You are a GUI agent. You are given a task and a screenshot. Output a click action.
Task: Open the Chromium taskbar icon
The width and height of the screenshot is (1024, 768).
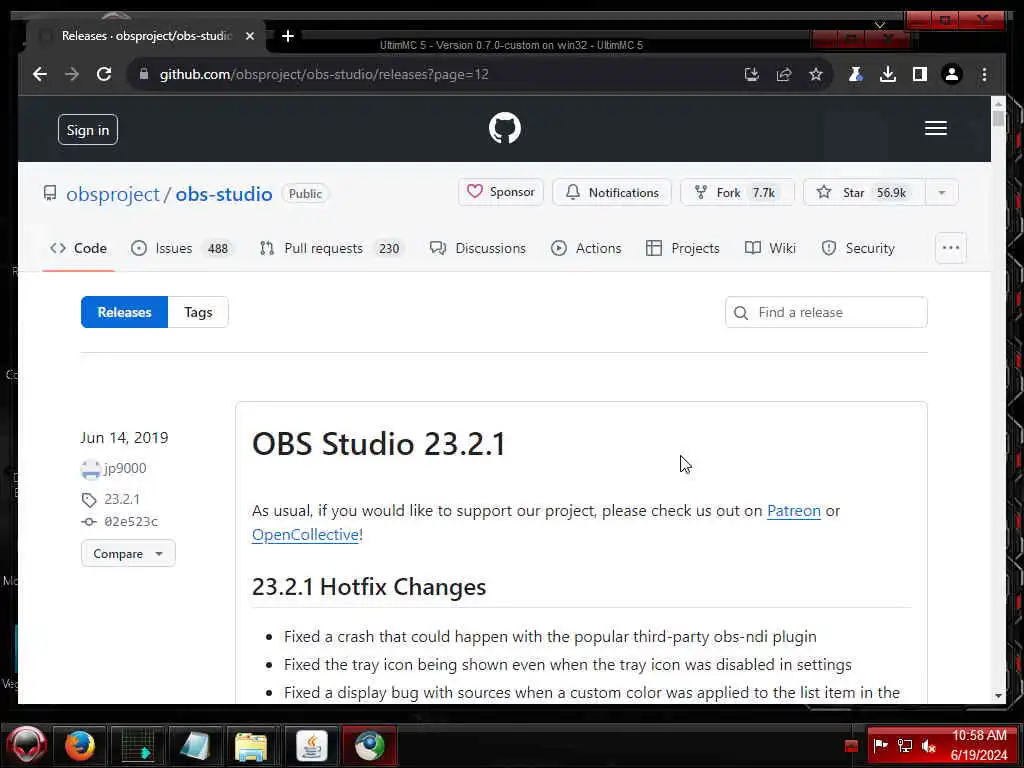point(370,745)
